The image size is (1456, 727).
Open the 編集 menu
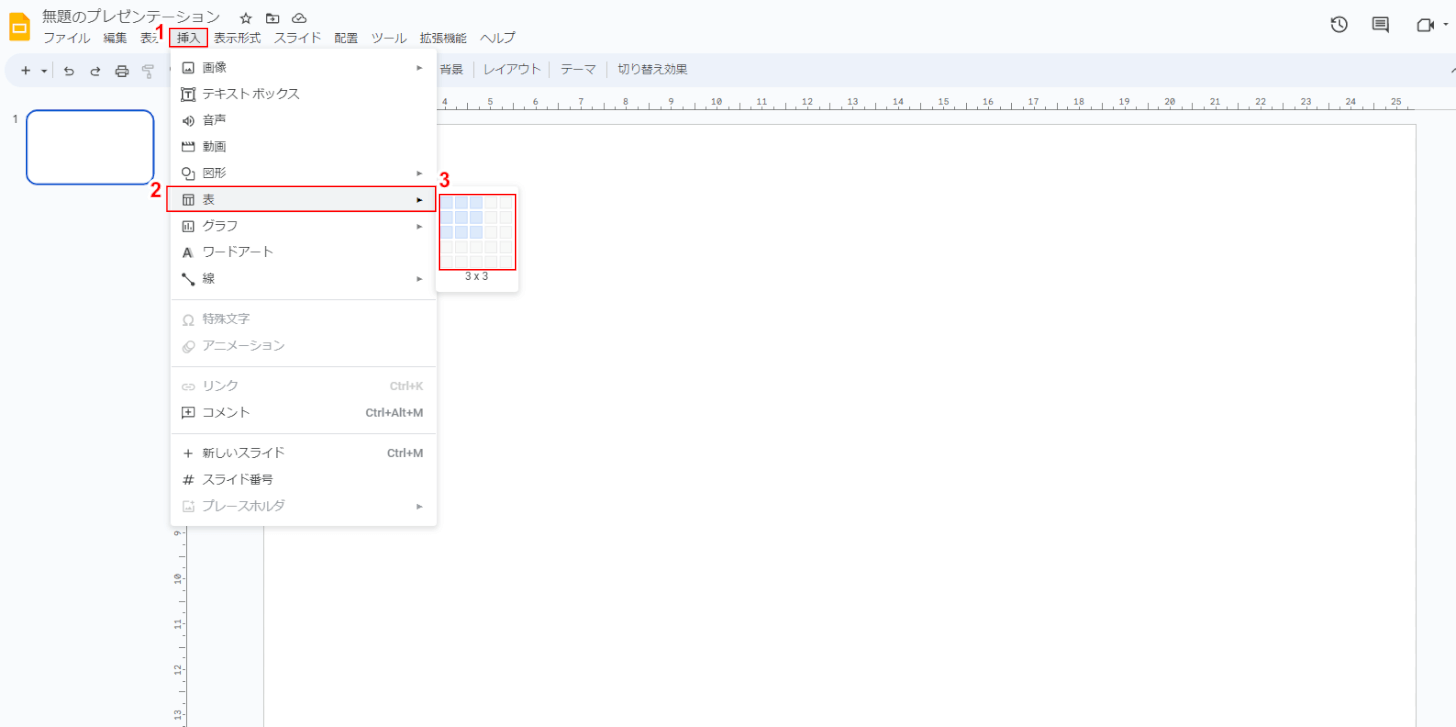(x=115, y=38)
